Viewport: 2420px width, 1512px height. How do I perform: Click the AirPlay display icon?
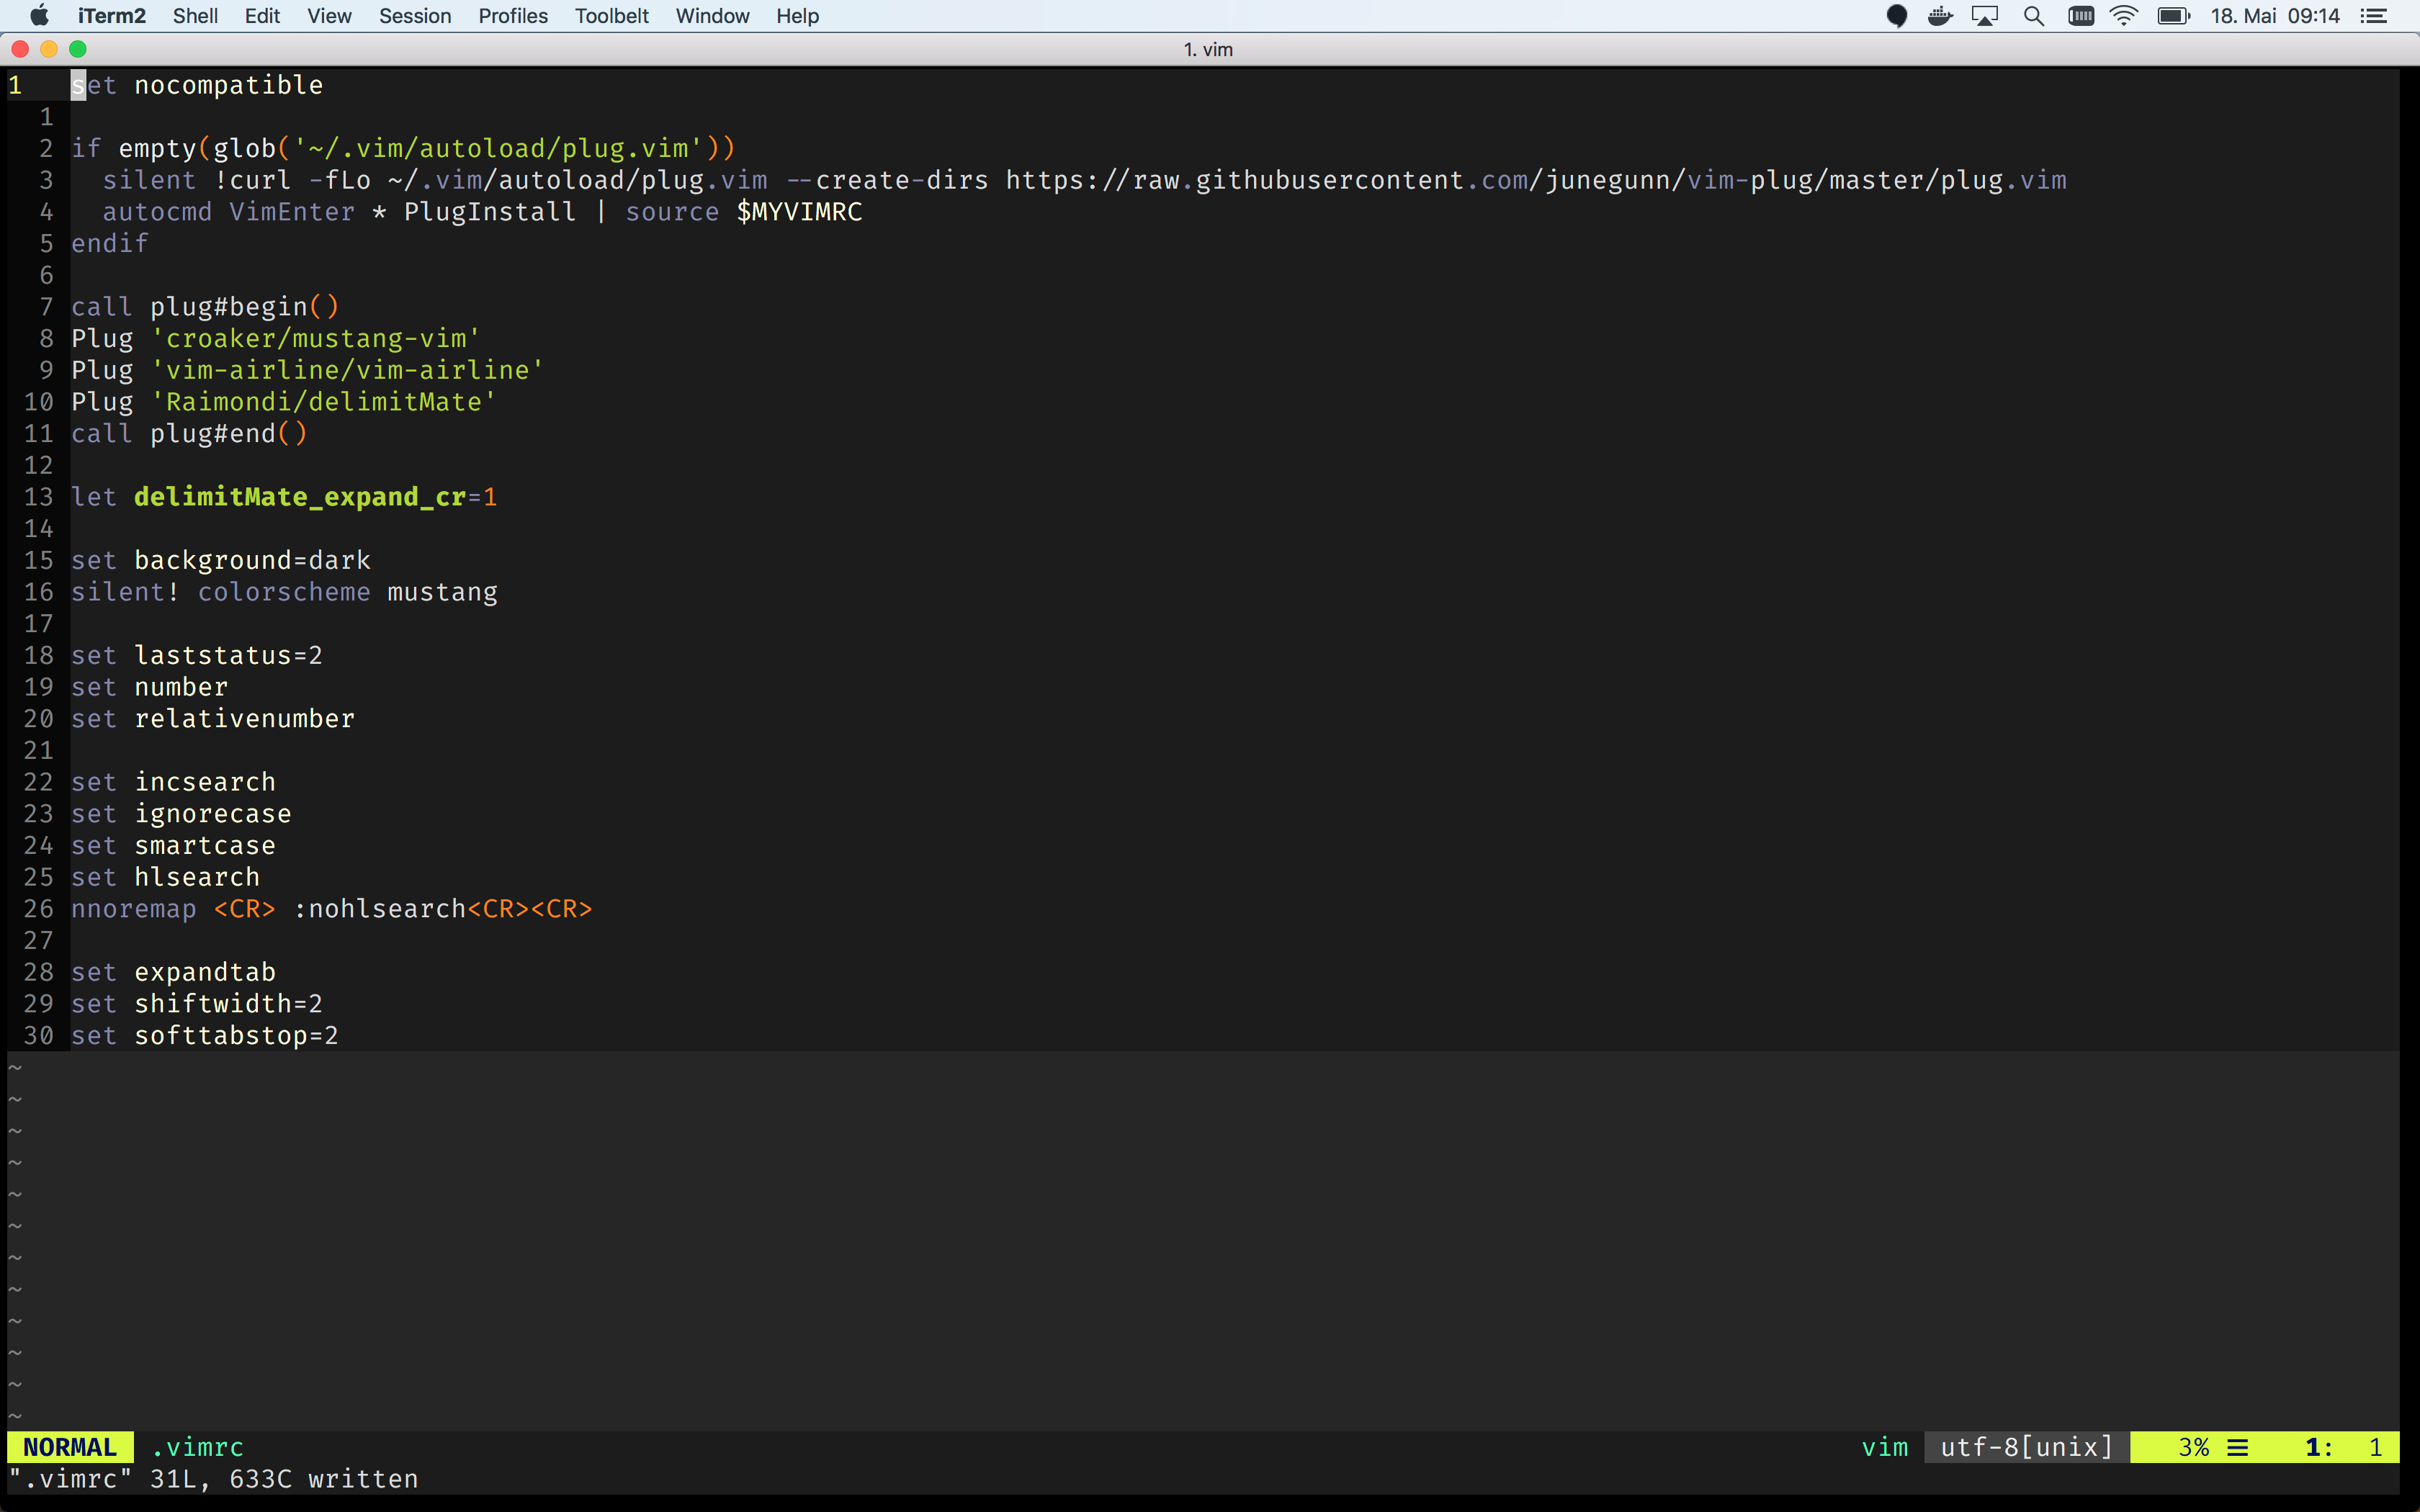1985,16
